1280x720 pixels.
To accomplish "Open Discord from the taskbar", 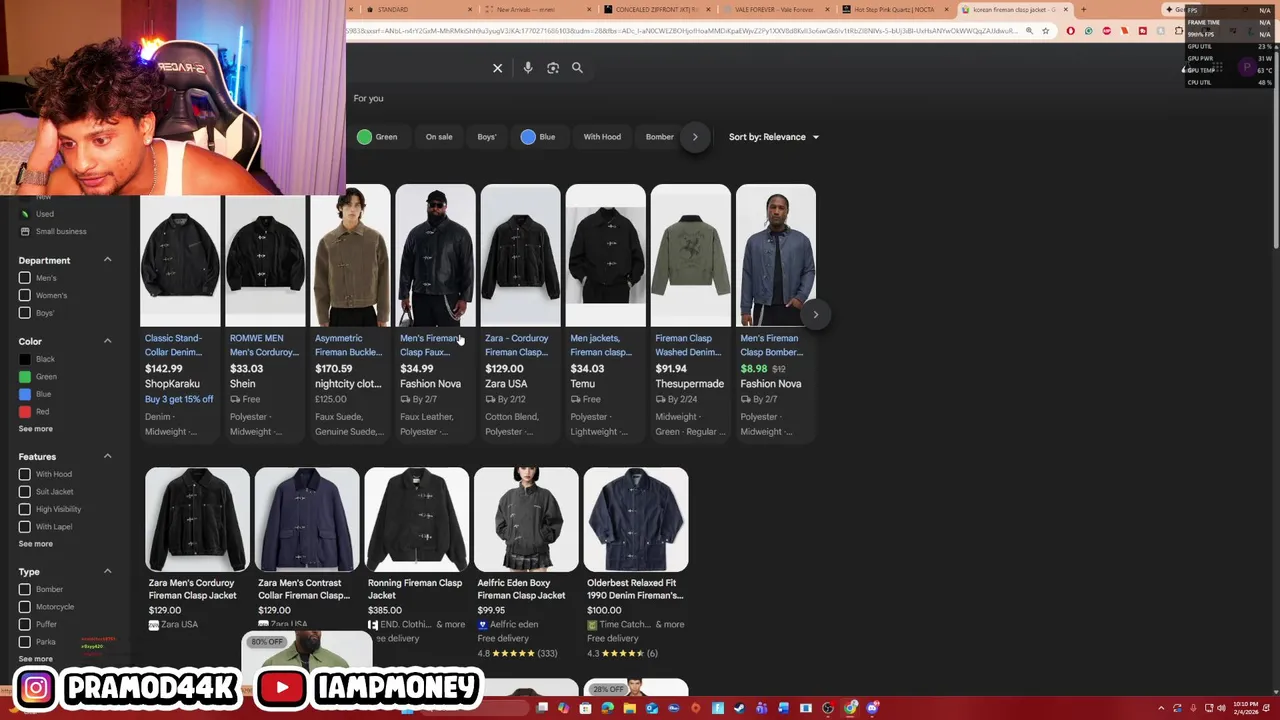I will click(x=872, y=708).
